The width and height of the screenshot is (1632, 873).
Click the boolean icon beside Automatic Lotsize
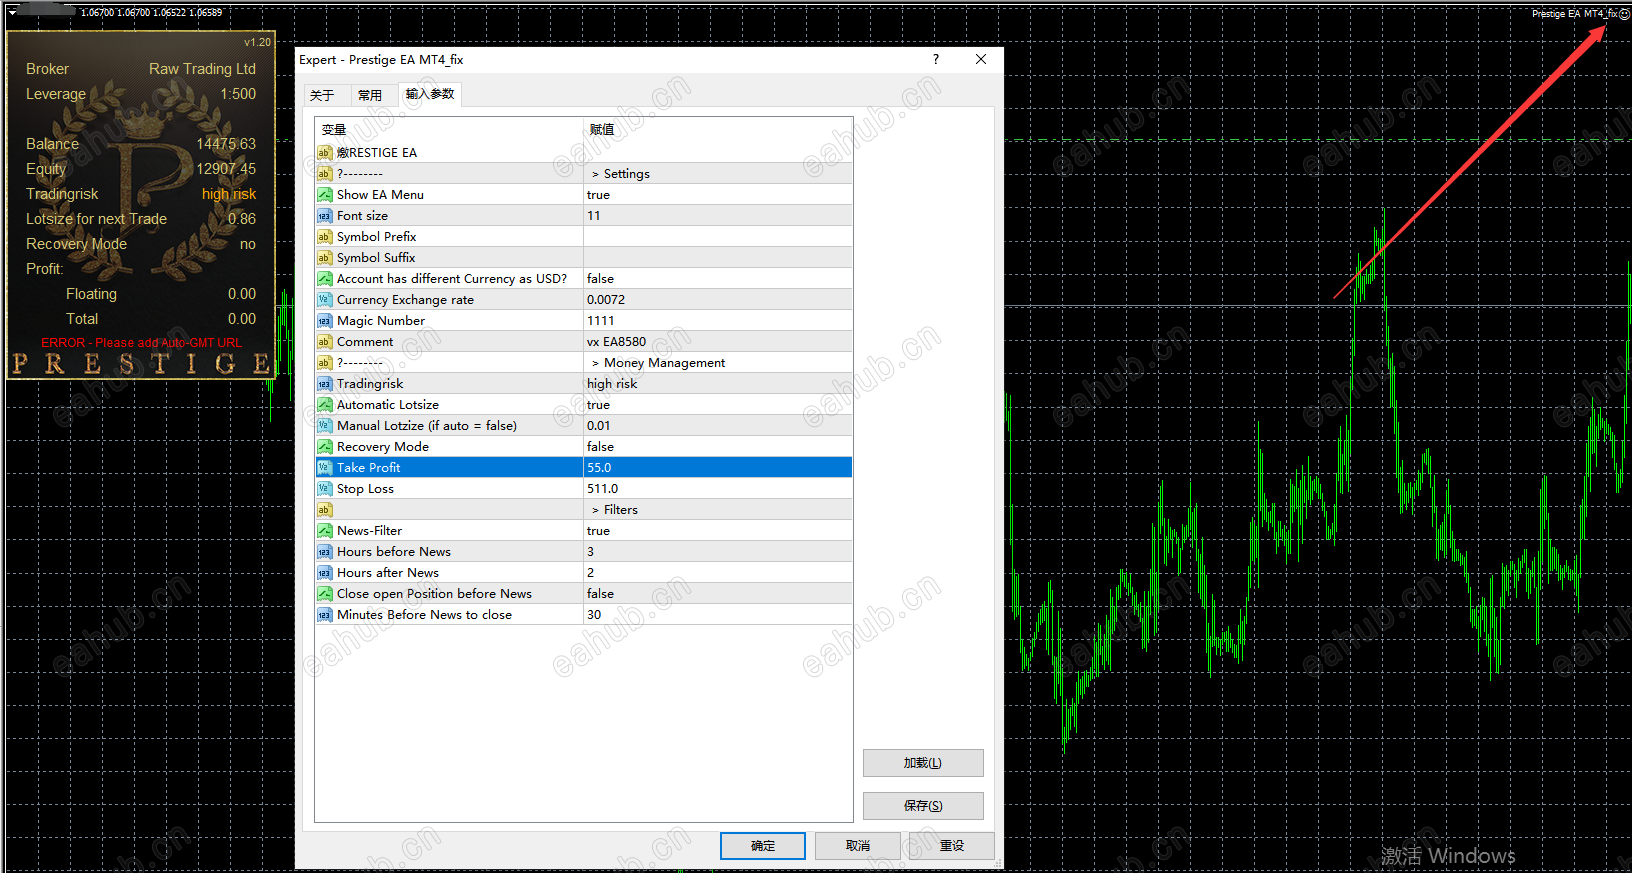click(x=324, y=405)
